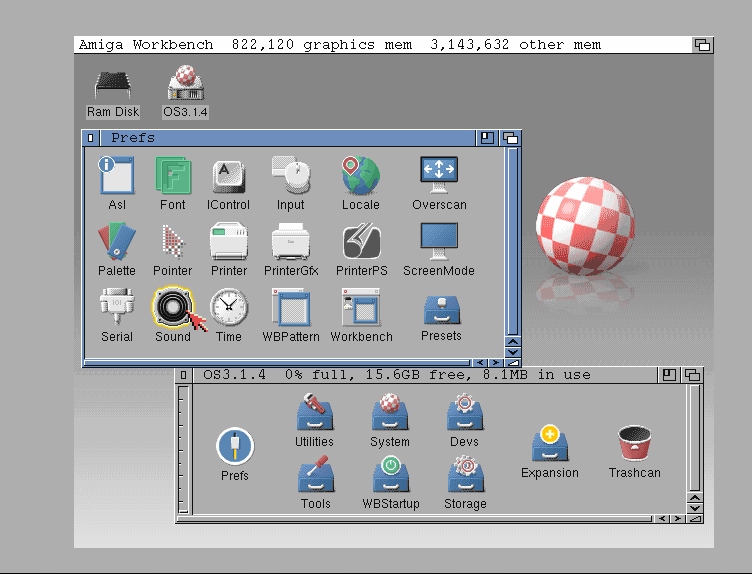Toggle the Workbench screen depth gadget
This screenshot has height=574, width=752.
[x=702, y=45]
